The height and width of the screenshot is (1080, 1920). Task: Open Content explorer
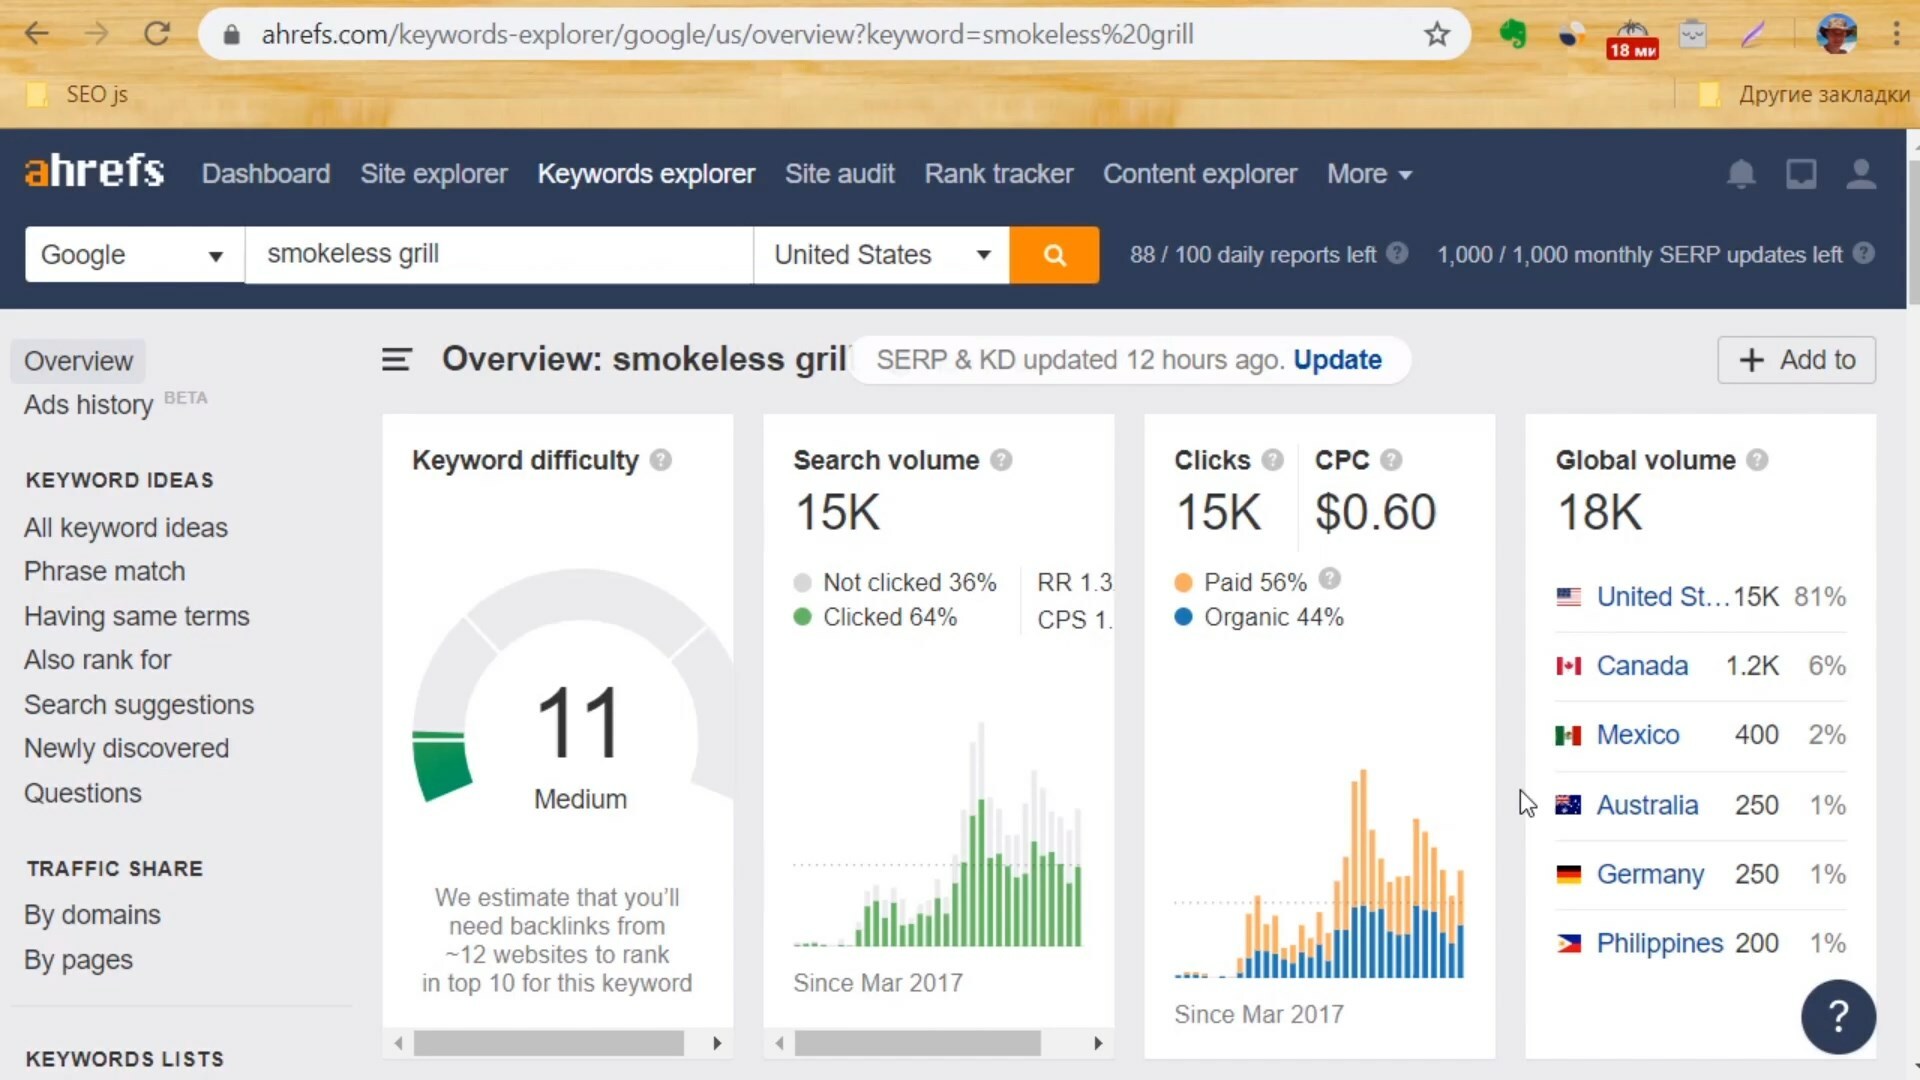tap(1200, 174)
